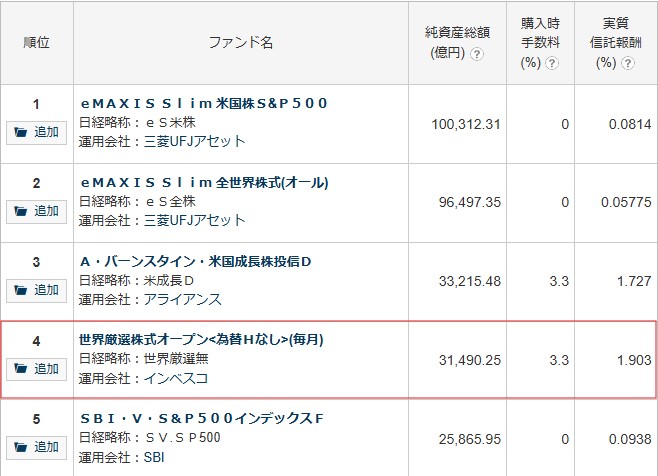
Task: Select the 純資産総額(億円) column header
Action: [454, 43]
